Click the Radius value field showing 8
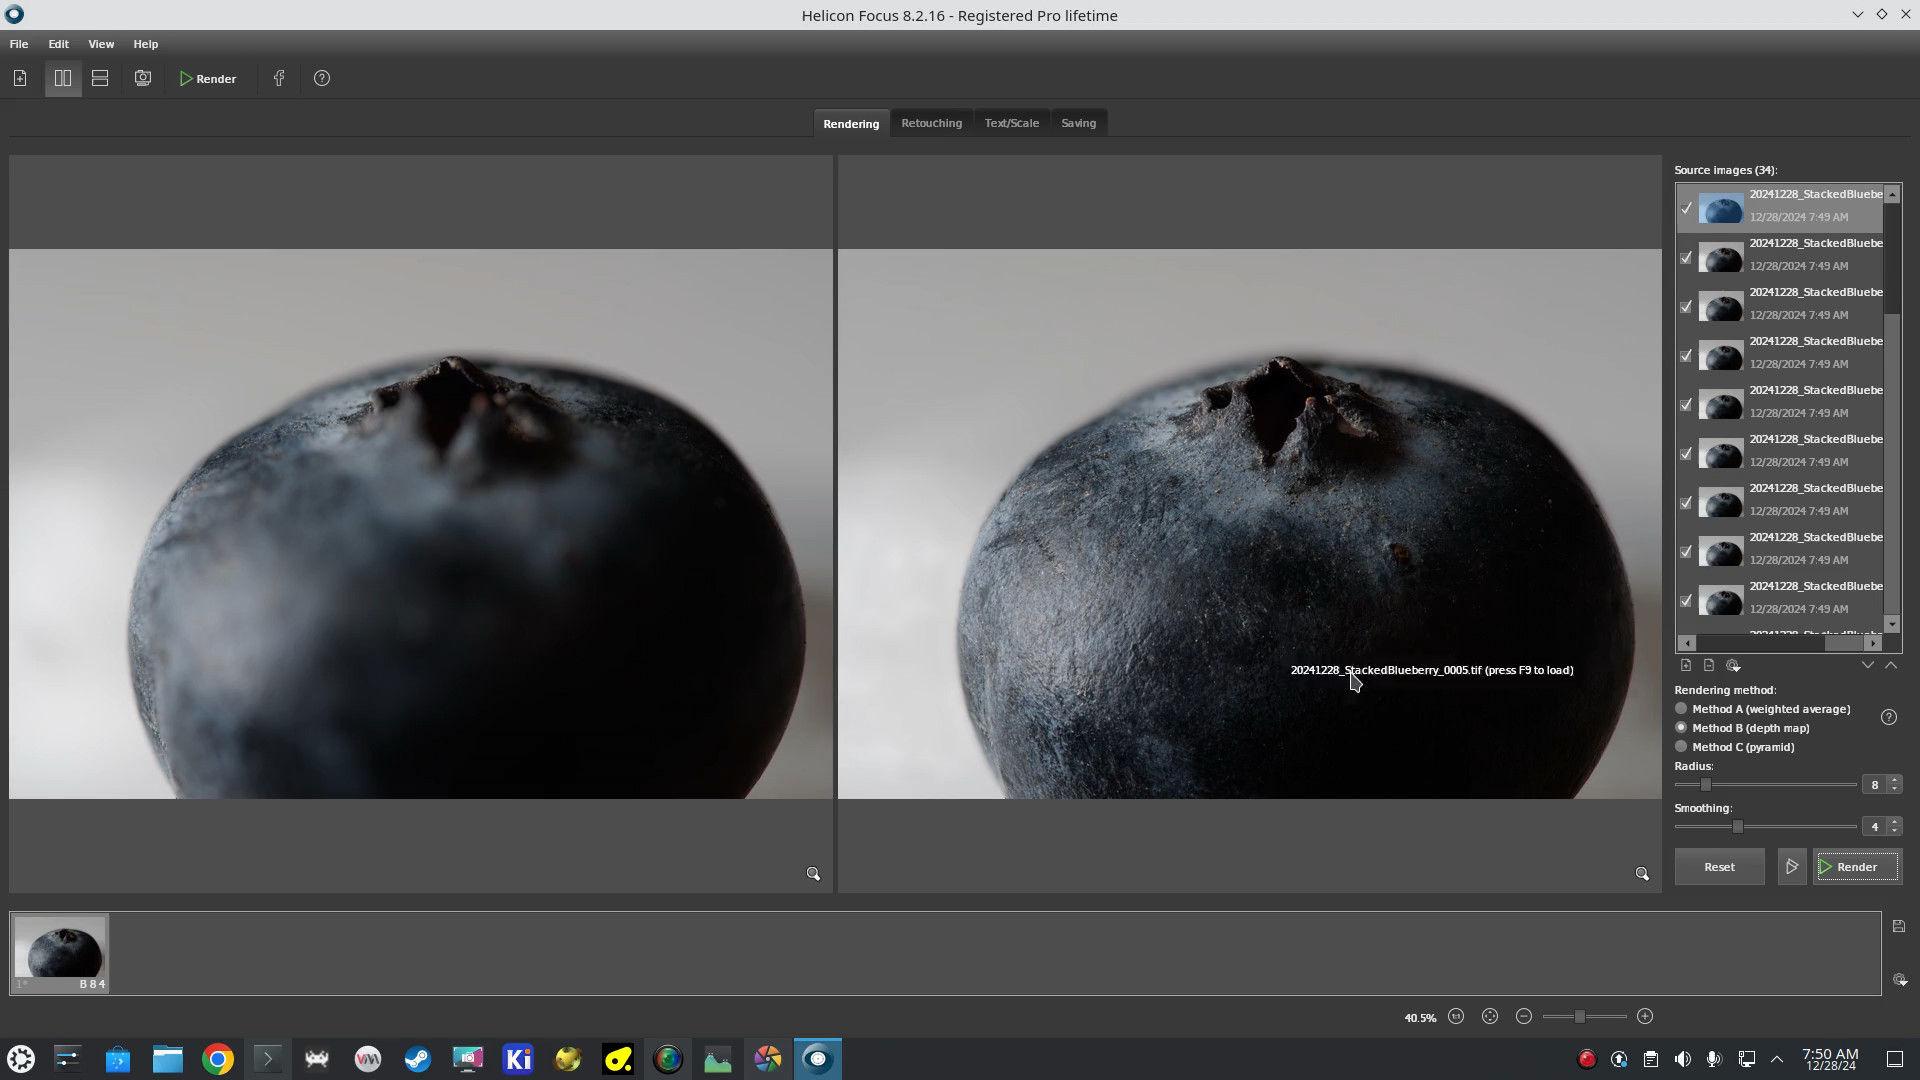 1875,785
